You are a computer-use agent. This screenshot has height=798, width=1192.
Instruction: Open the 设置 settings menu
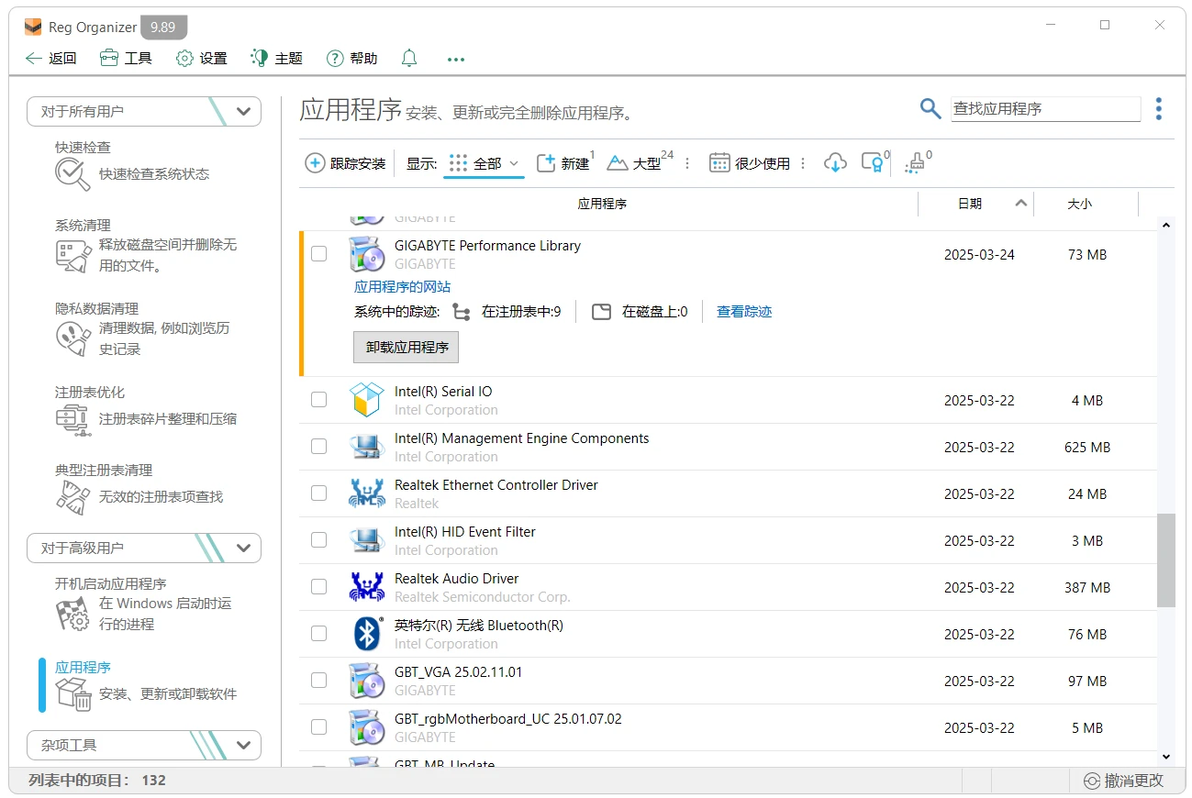click(x=201, y=59)
